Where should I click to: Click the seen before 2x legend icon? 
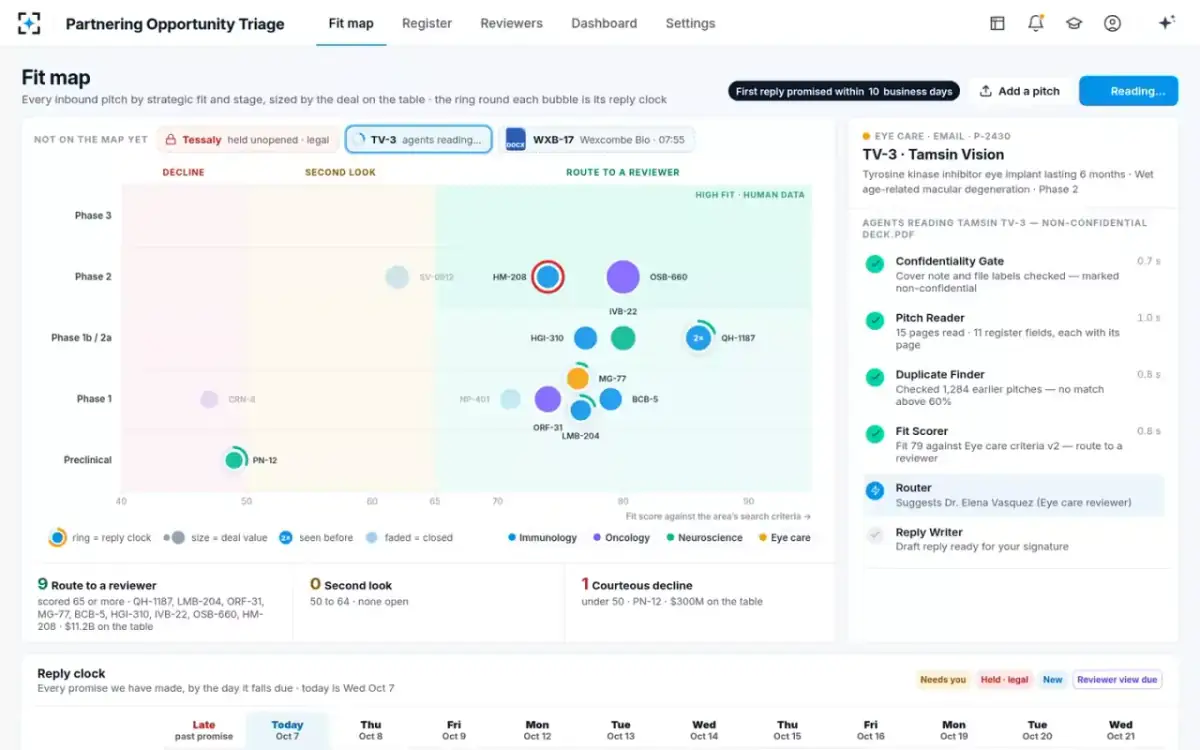point(286,537)
